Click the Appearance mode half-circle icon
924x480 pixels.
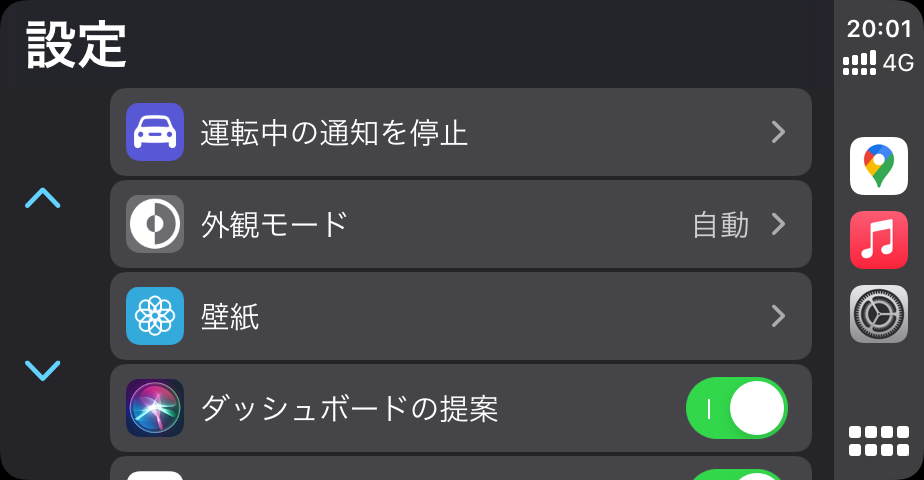tap(155, 224)
